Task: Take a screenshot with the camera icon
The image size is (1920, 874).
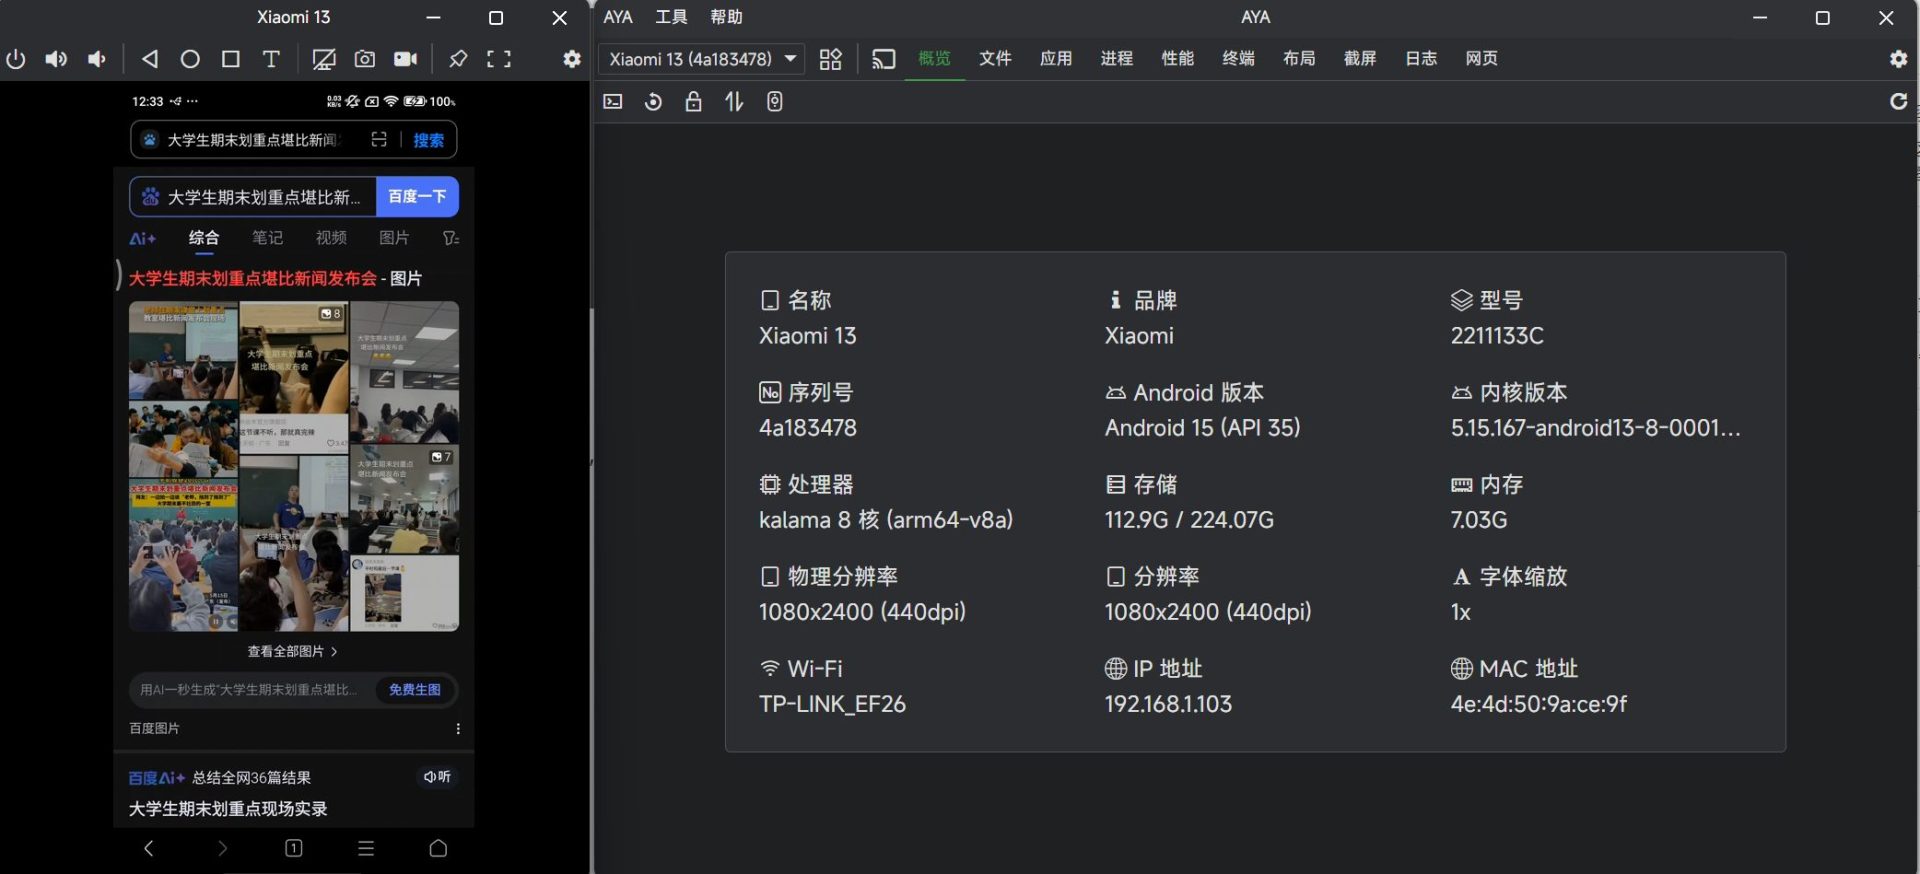Action: (365, 59)
